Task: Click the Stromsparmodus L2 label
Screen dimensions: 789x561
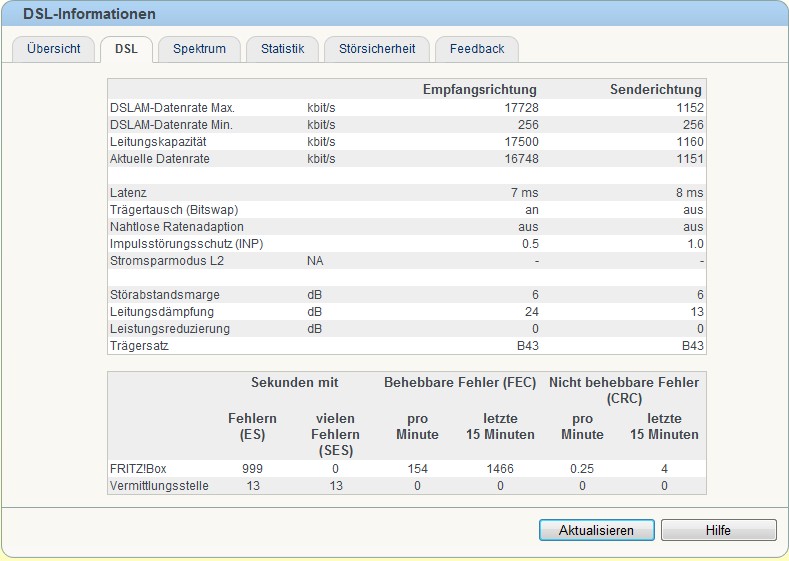Action: [167, 261]
